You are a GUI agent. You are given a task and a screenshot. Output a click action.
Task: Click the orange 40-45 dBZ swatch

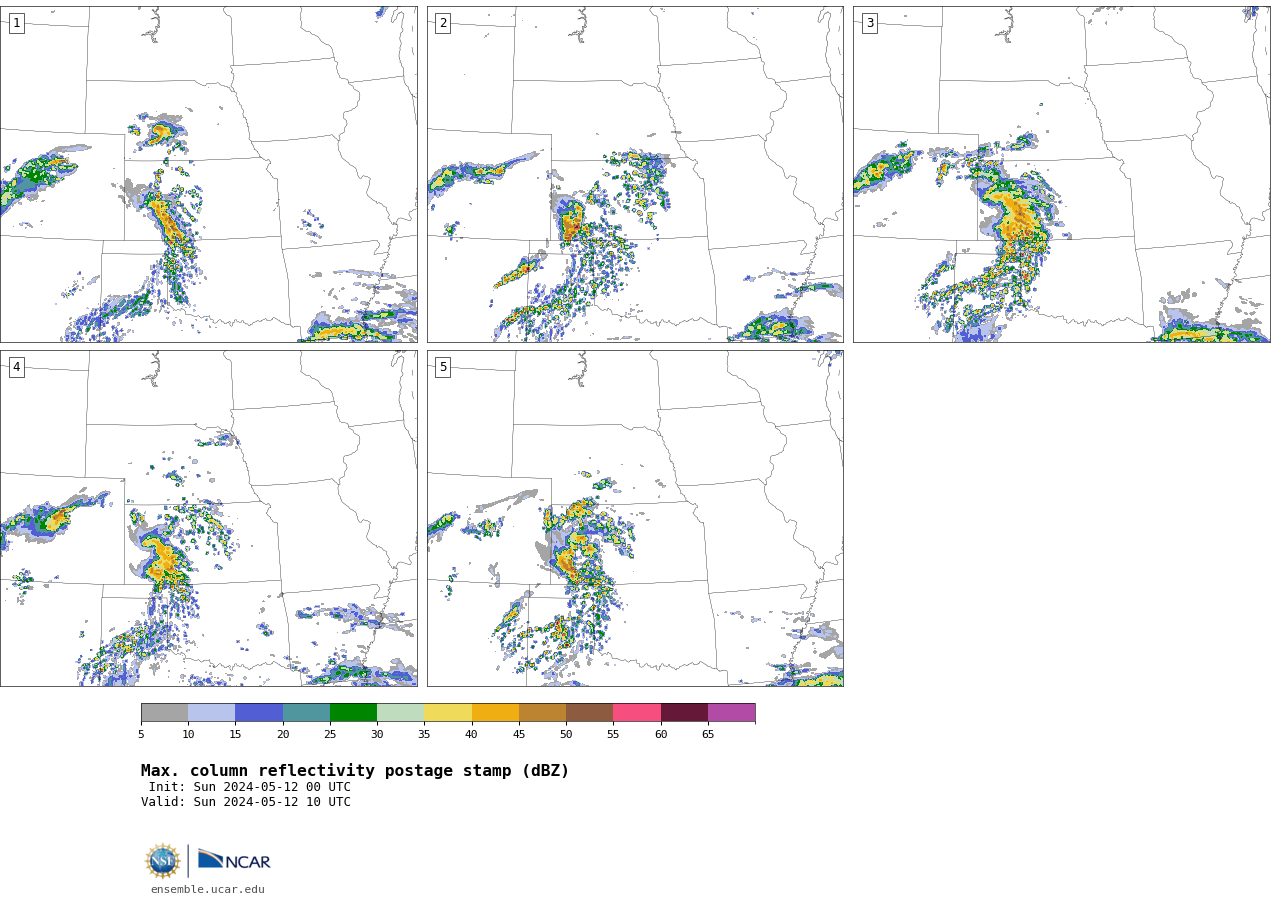pos(495,713)
